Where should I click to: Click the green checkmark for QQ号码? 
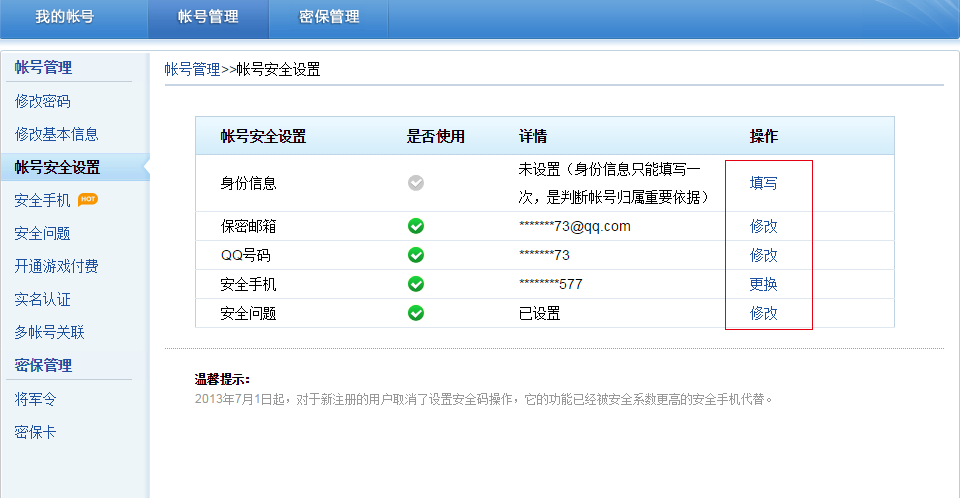416,255
